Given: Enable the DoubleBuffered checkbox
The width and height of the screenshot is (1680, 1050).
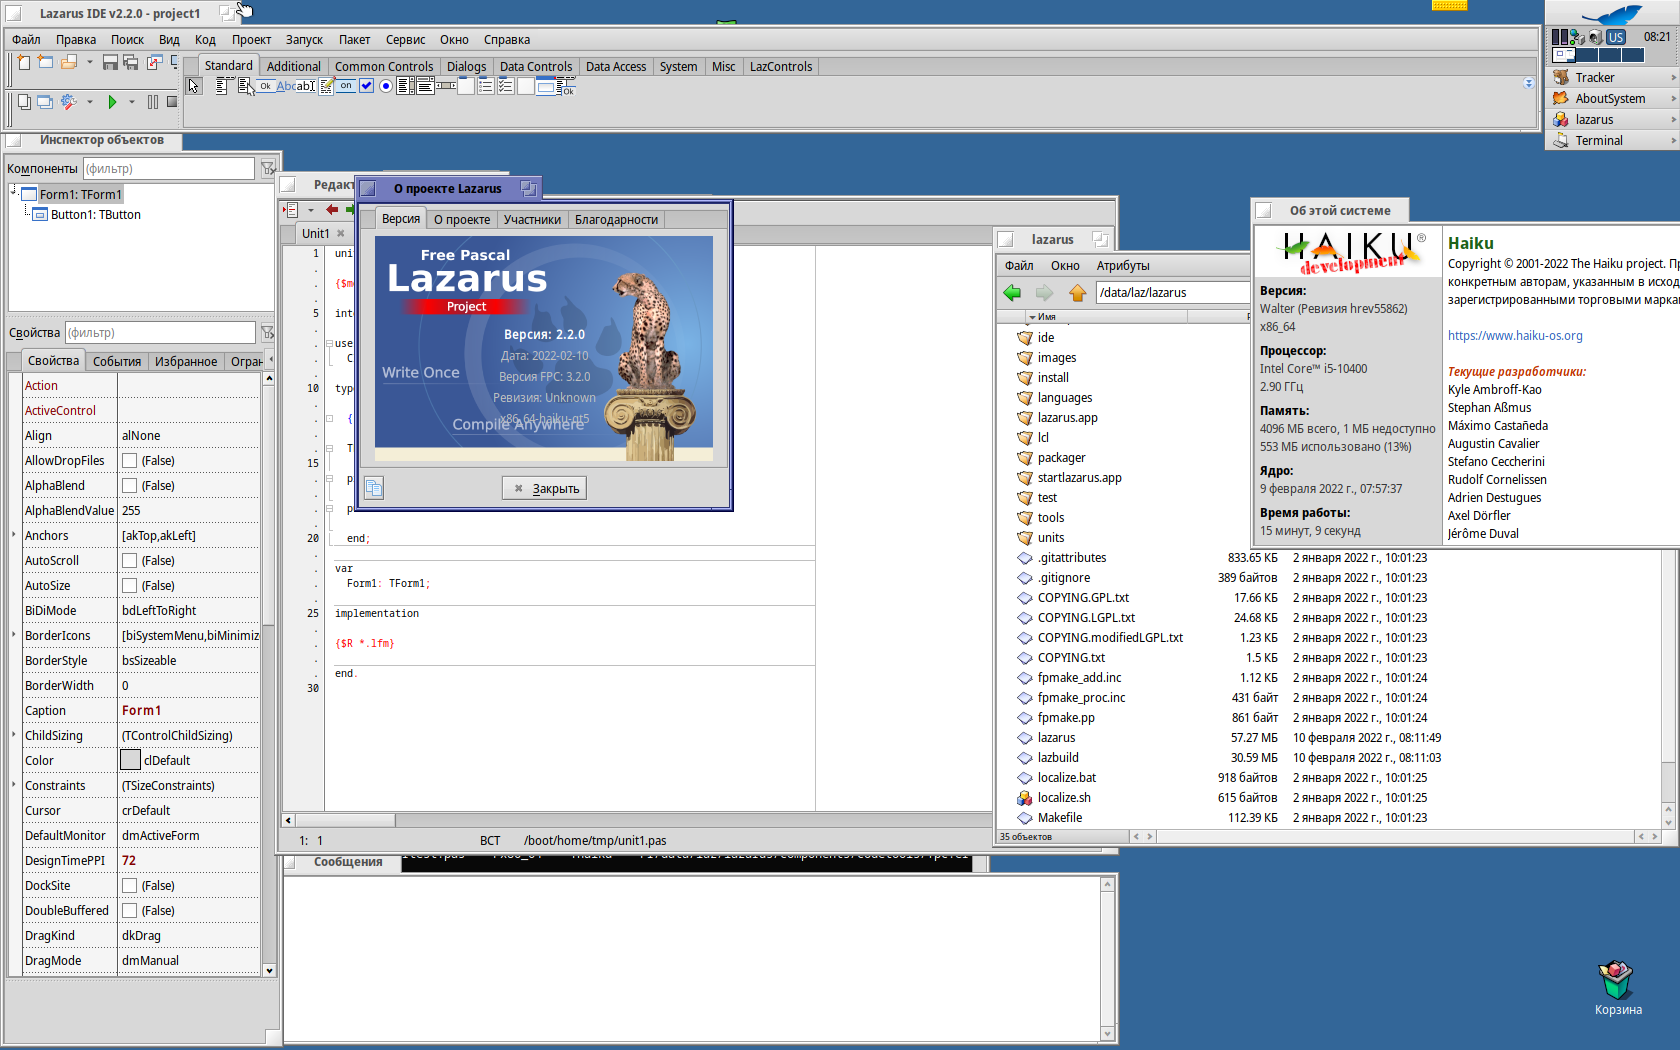Looking at the screenshot, I should [130, 911].
